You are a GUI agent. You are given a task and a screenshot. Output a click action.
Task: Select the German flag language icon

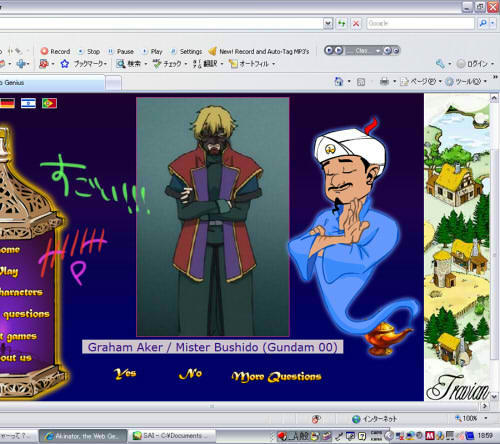point(7,103)
